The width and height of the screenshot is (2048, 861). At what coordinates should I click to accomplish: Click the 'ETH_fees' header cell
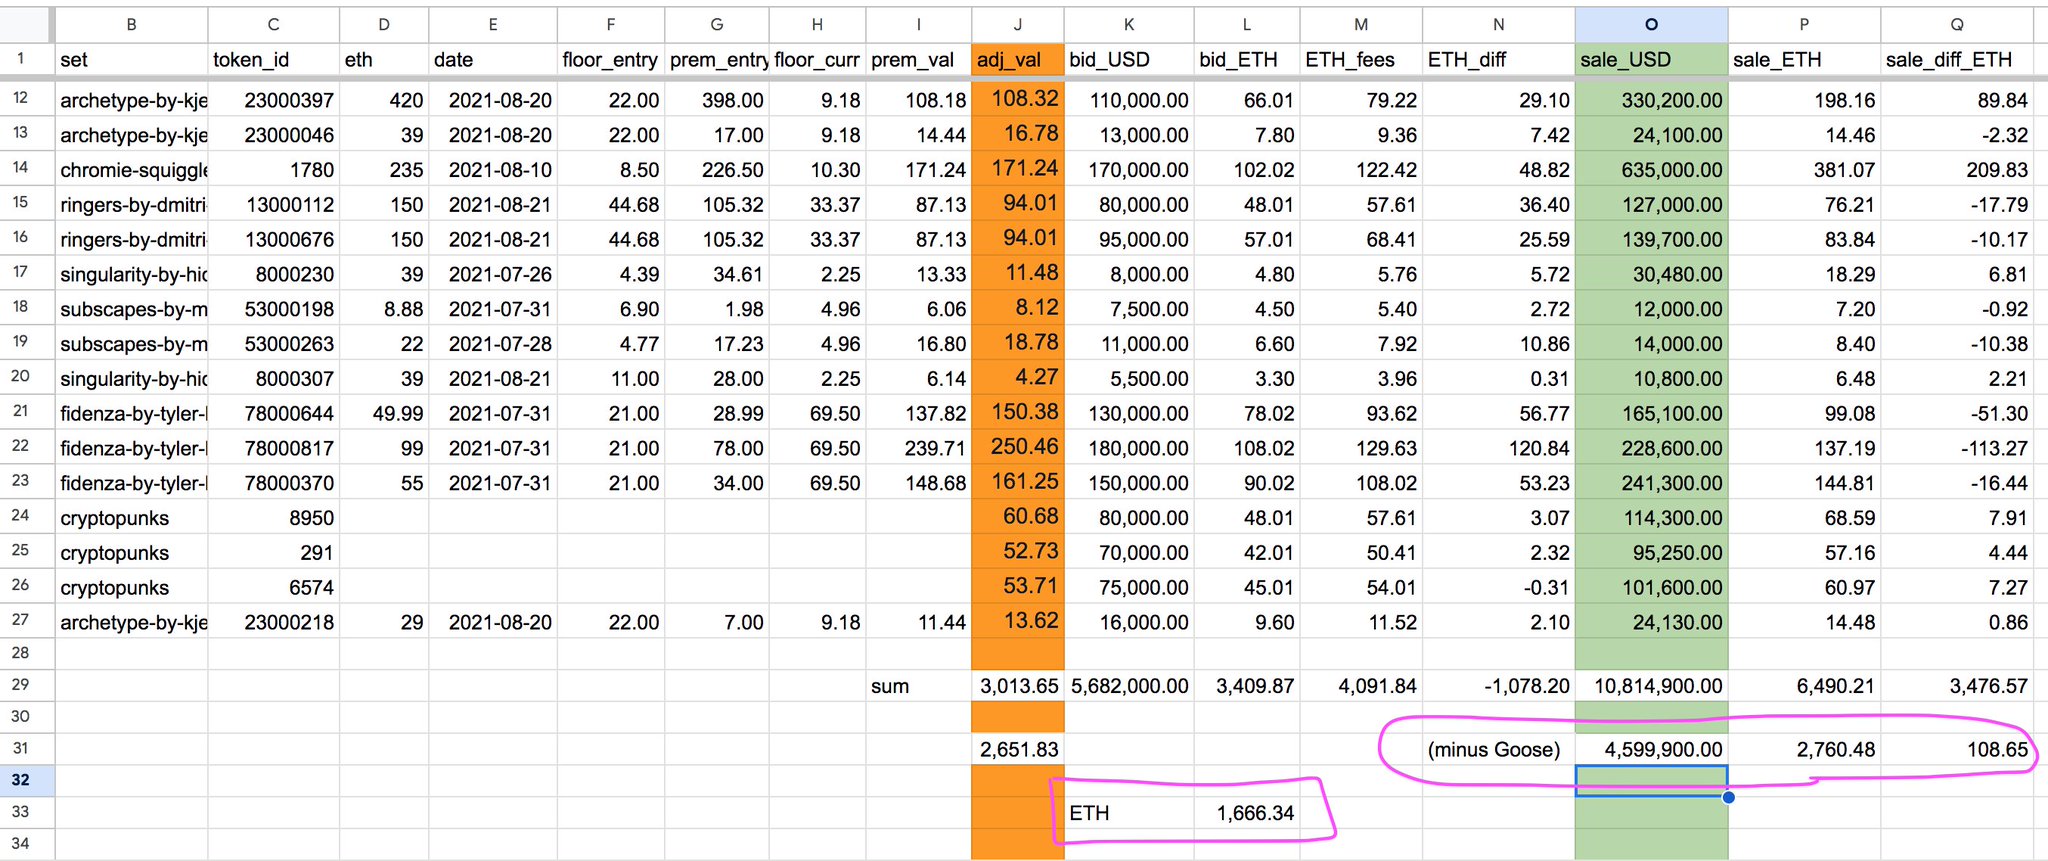point(1361,60)
